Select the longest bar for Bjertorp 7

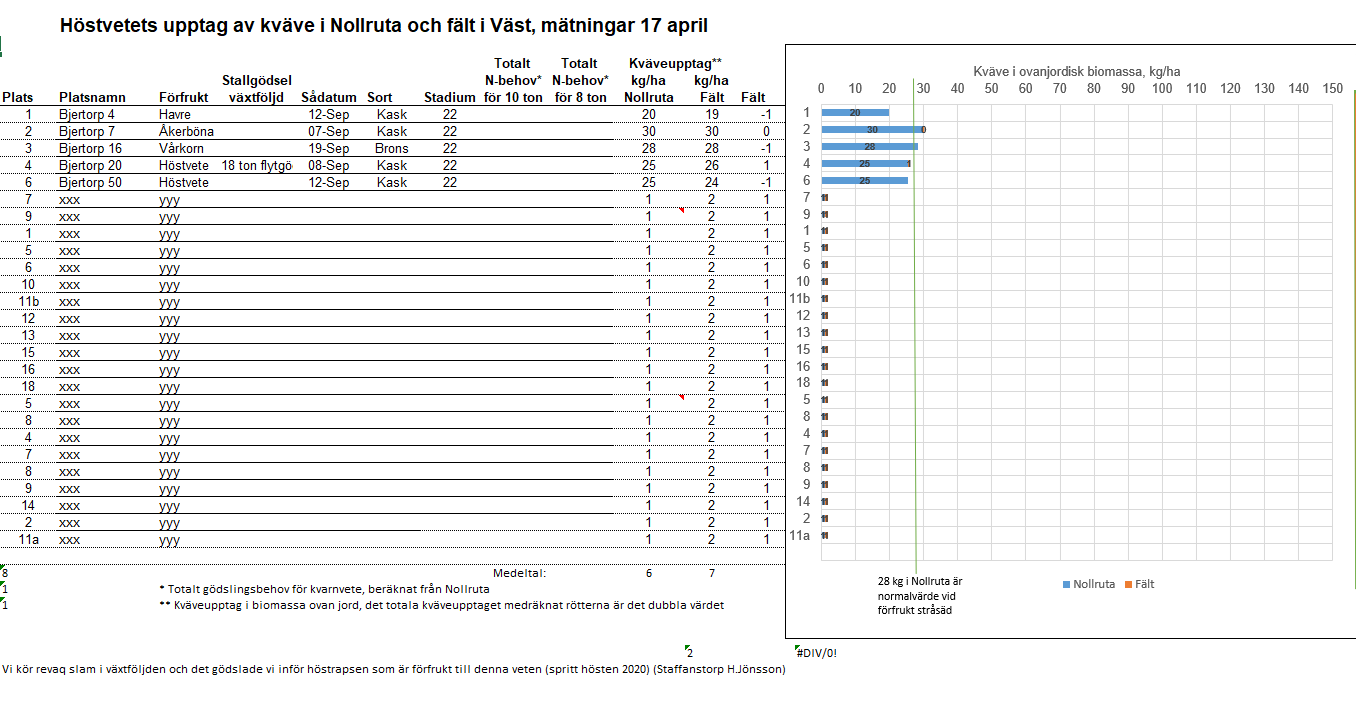[x=870, y=130]
